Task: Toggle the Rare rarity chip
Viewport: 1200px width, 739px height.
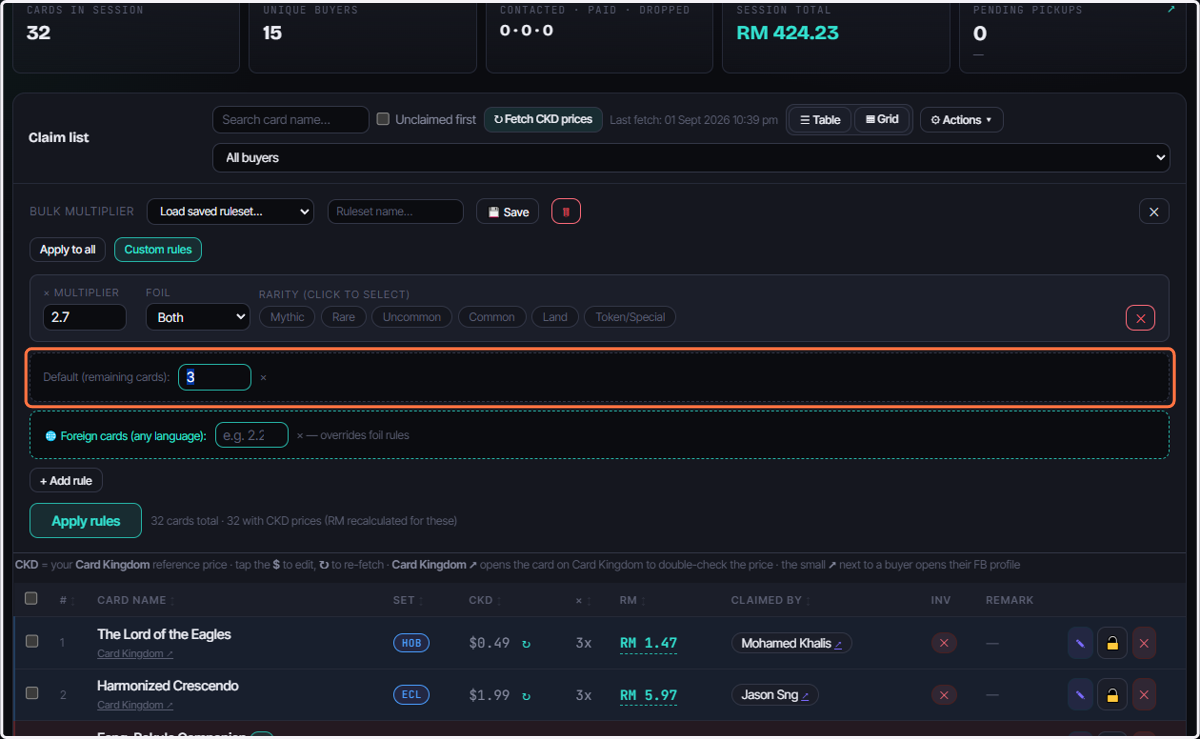Action: tap(343, 317)
